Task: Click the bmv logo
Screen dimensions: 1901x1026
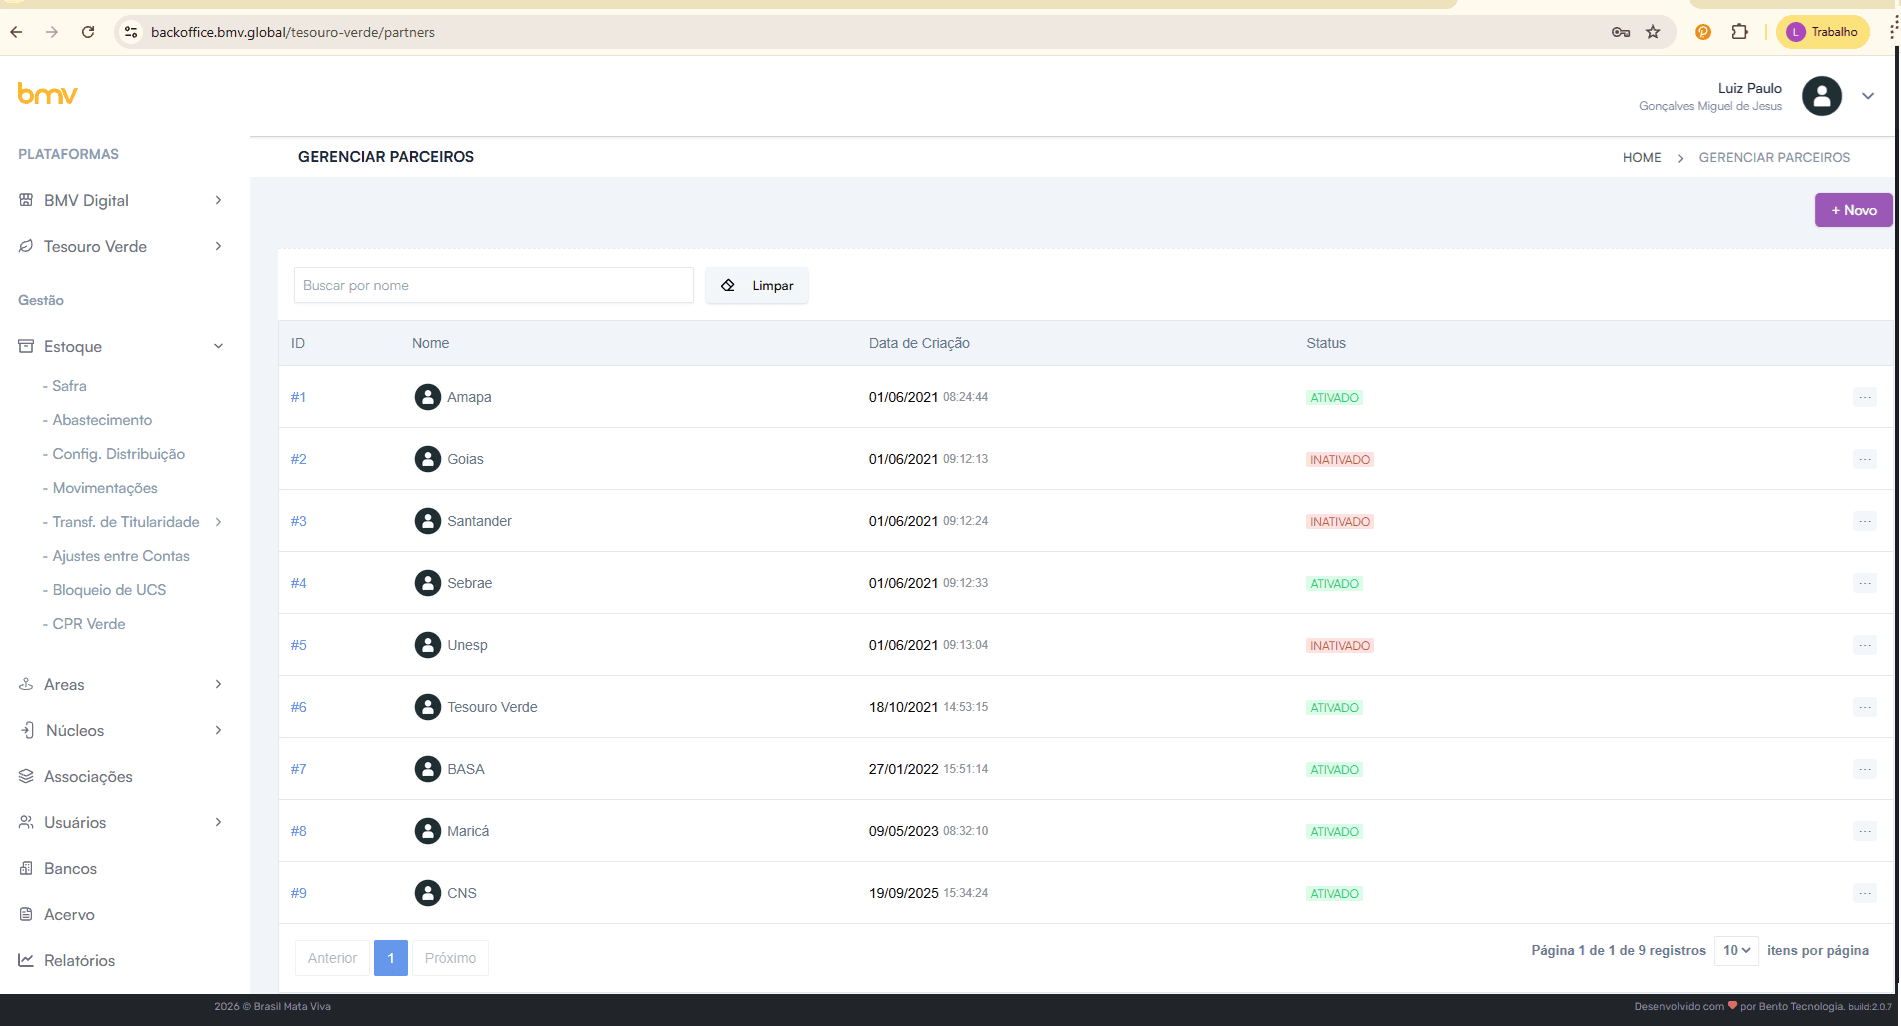Action: (47, 94)
